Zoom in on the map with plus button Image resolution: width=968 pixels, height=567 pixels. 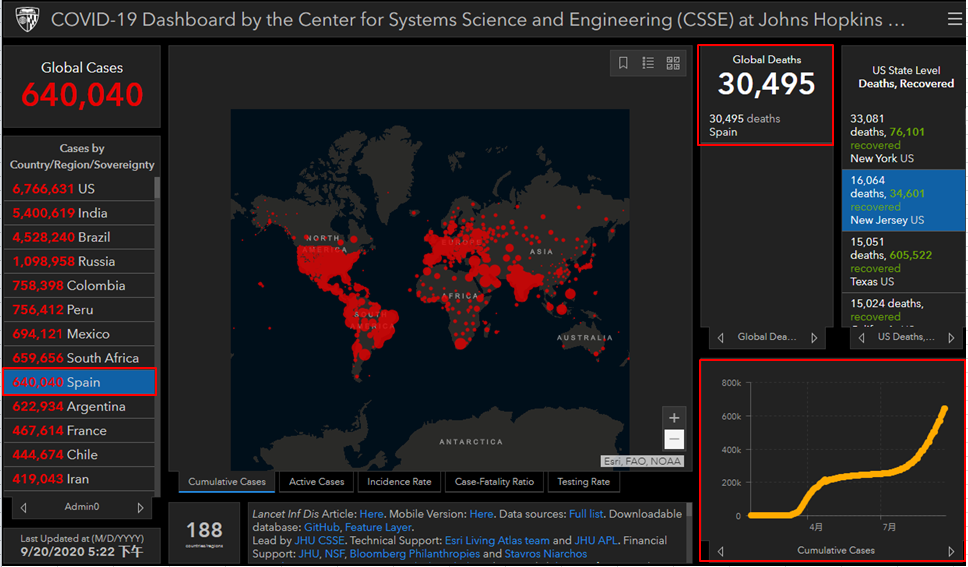click(x=674, y=418)
